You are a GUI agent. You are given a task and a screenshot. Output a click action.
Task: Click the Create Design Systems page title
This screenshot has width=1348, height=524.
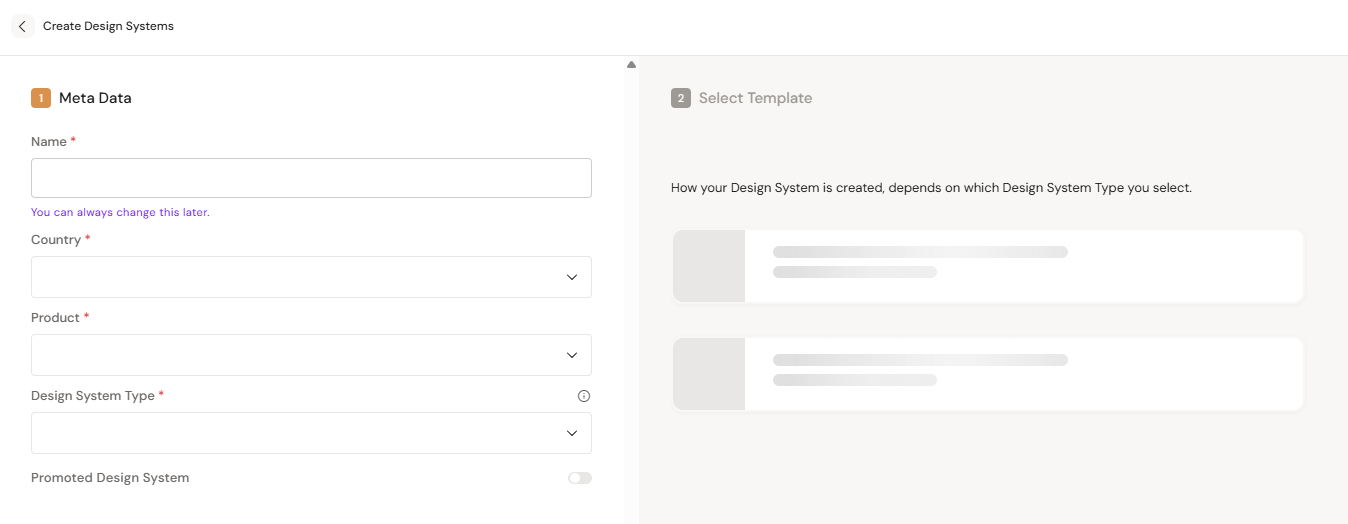[108, 26]
